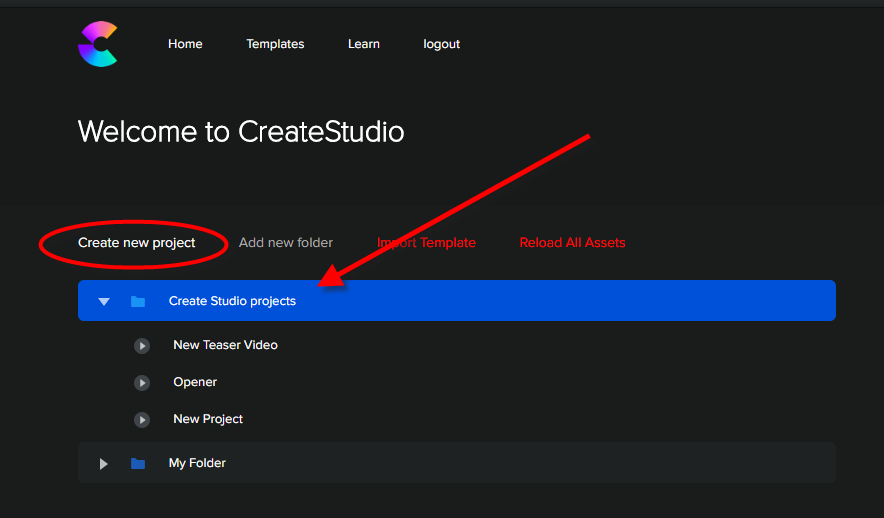This screenshot has height=518, width=884.
Task: Expand the My Folder arrow
Action: pos(104,463)
